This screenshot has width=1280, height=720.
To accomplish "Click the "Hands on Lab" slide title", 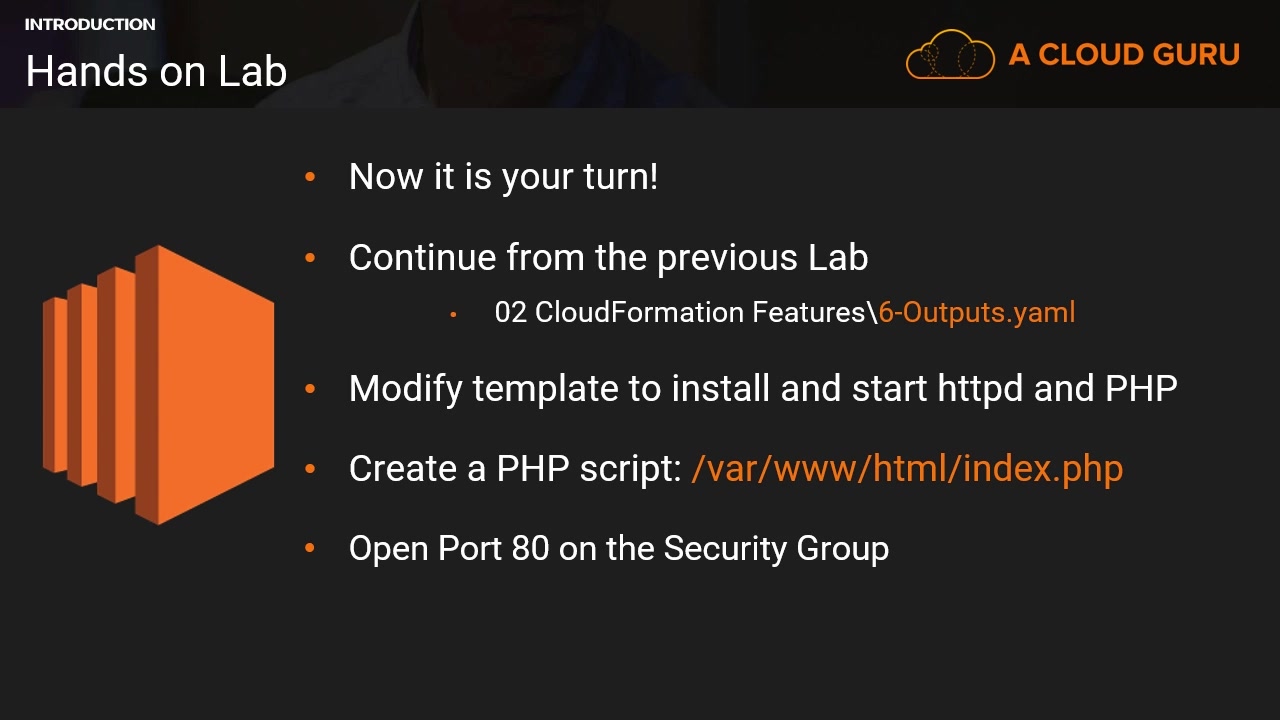I will [x=156, y=71].
